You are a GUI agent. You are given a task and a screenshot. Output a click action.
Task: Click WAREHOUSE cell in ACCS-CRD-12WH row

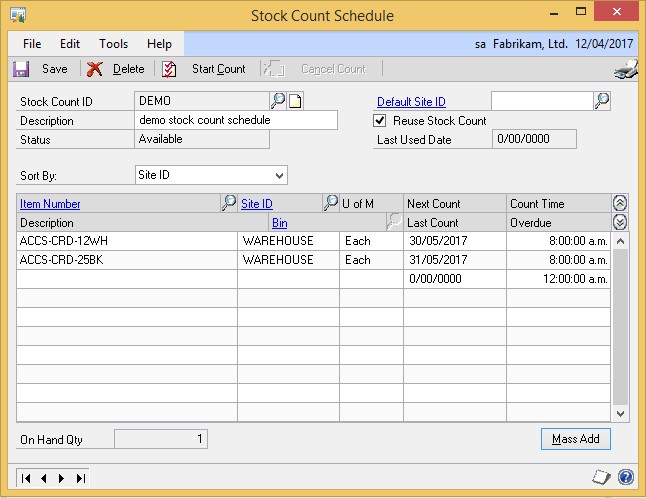pyautogui.click(x=288, y=241)
